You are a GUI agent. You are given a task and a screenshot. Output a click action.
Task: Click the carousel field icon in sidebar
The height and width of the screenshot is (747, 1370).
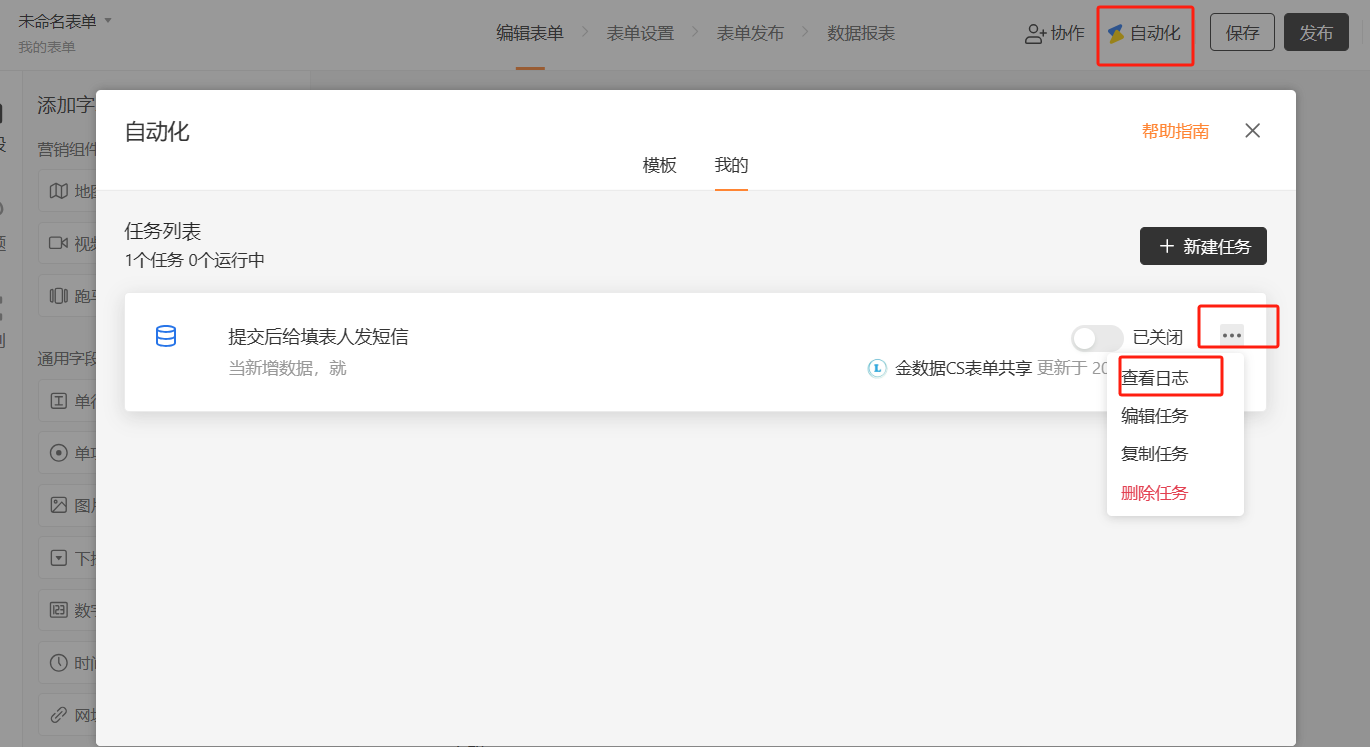coord(59,296)
